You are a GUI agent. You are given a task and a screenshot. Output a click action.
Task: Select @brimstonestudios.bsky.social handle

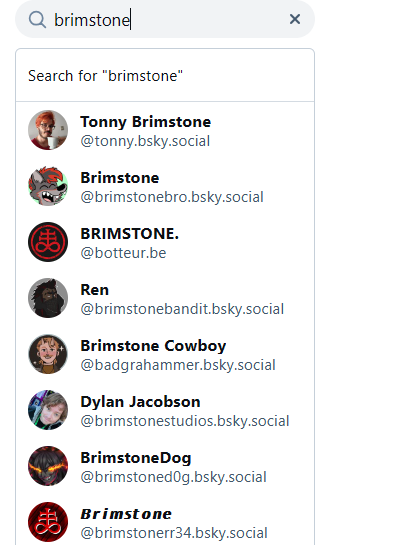[x=185, y=421]
